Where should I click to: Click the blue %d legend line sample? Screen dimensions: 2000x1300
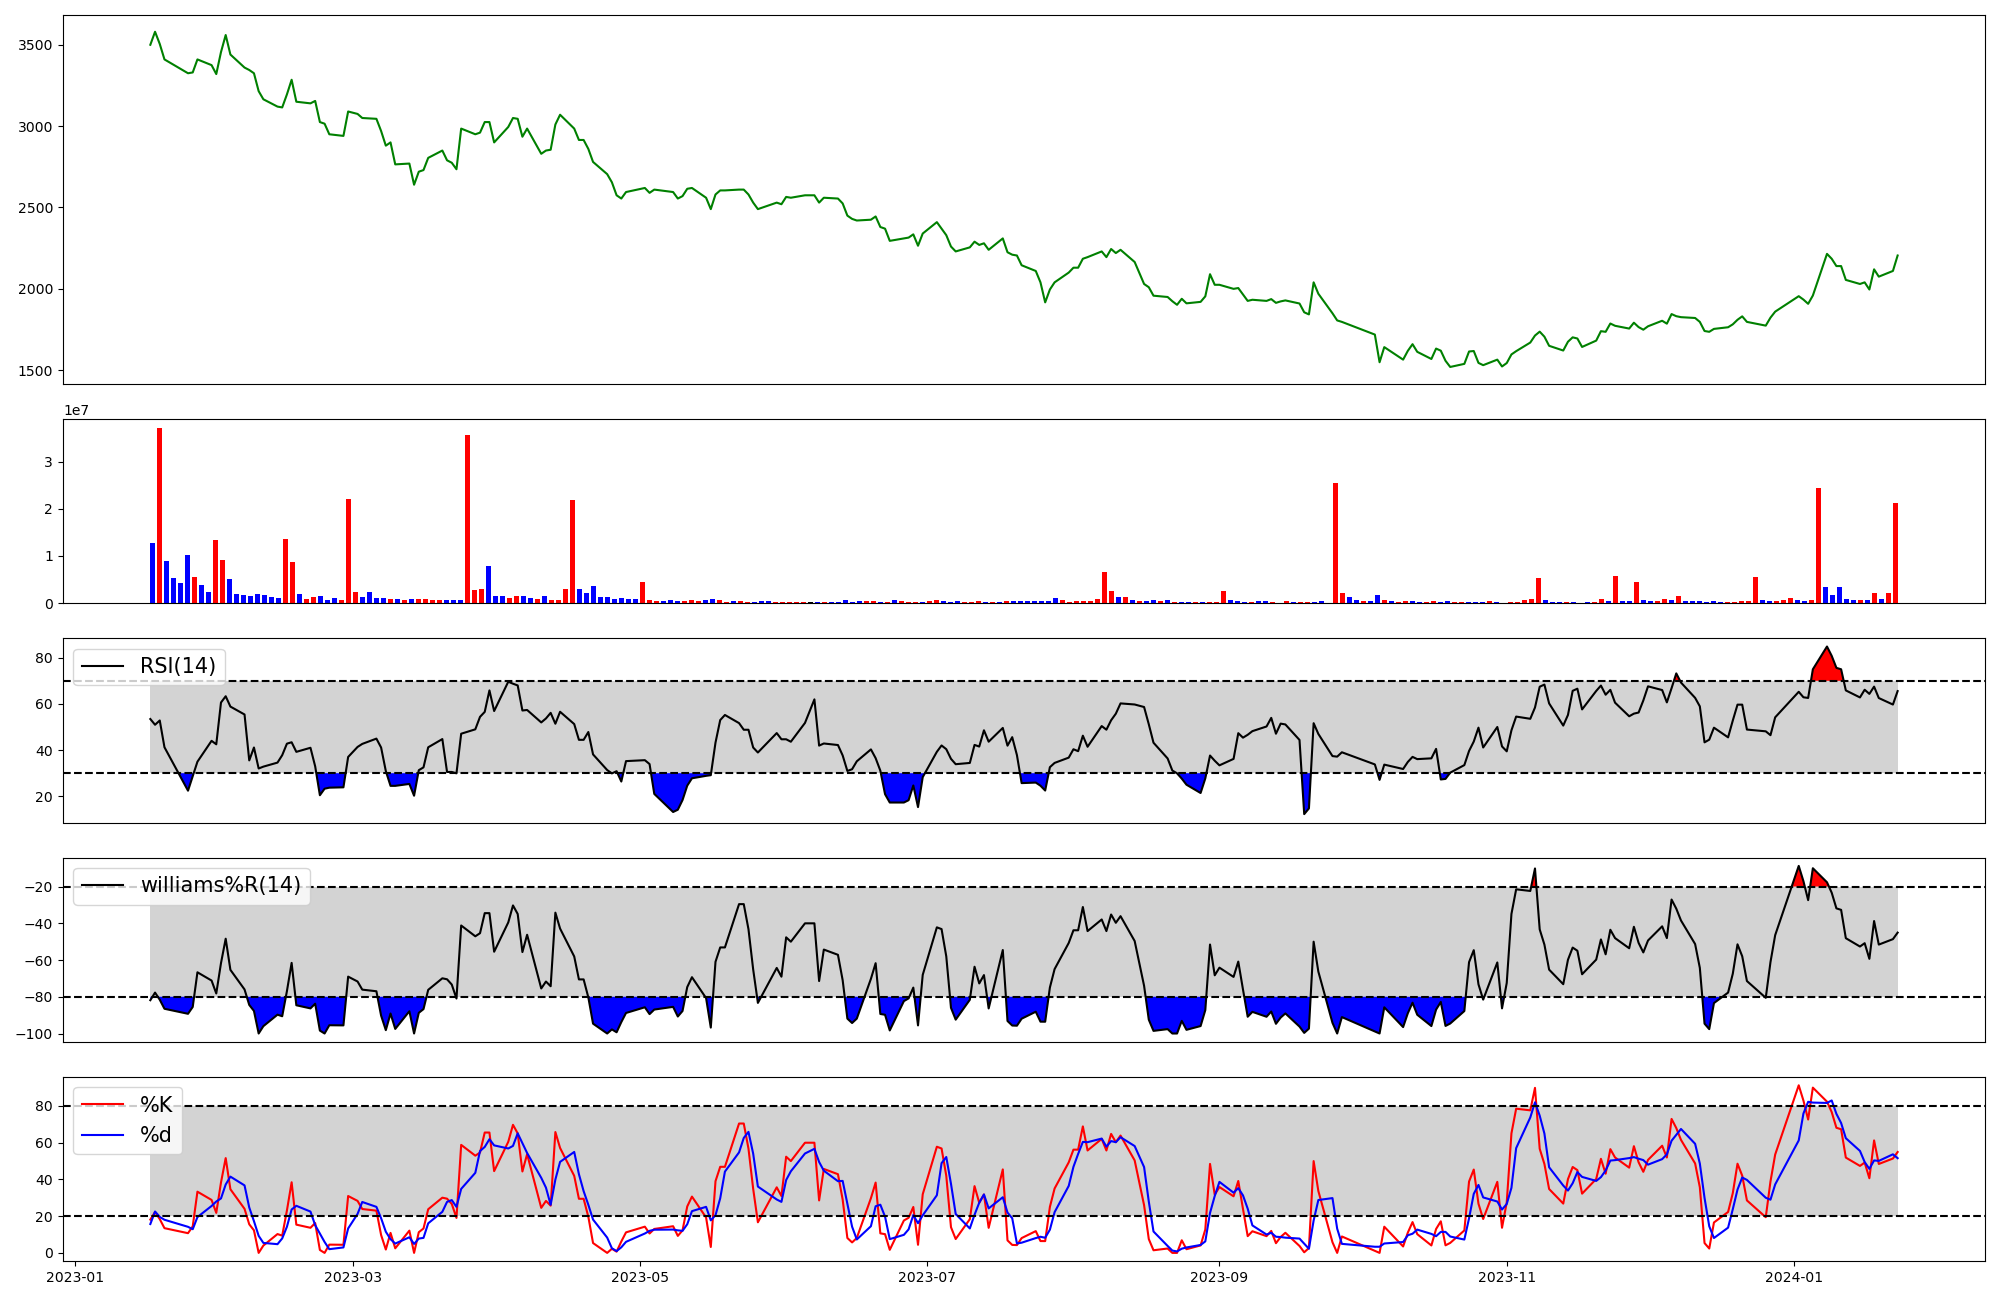pyautogui.click(x=102, y=1135)
